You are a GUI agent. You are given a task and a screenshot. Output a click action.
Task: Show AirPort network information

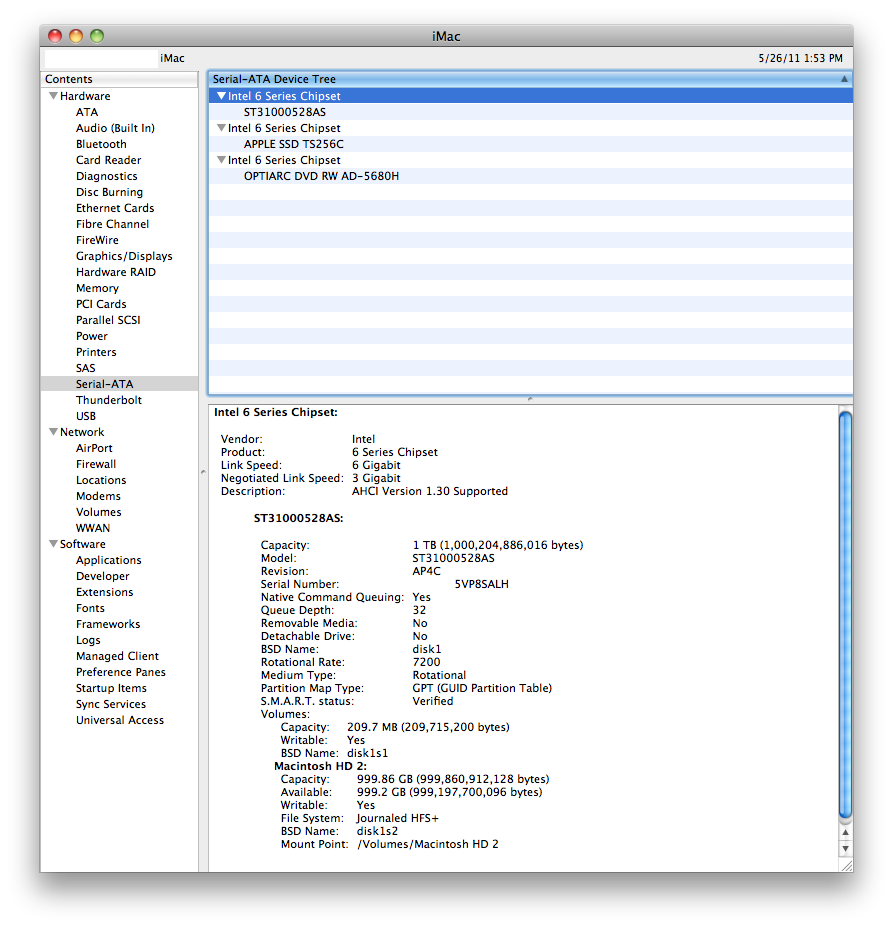click(x=94, y=448)
